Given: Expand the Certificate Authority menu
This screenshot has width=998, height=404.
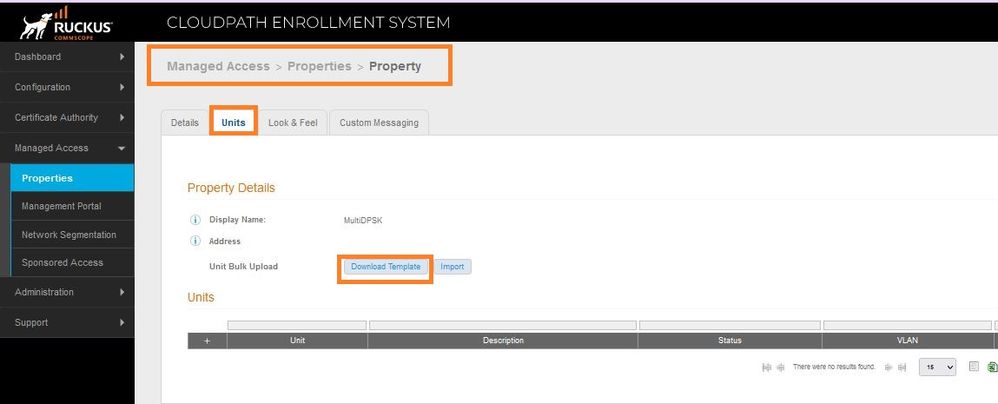Looking at the screenshot, I should point(67,118).
